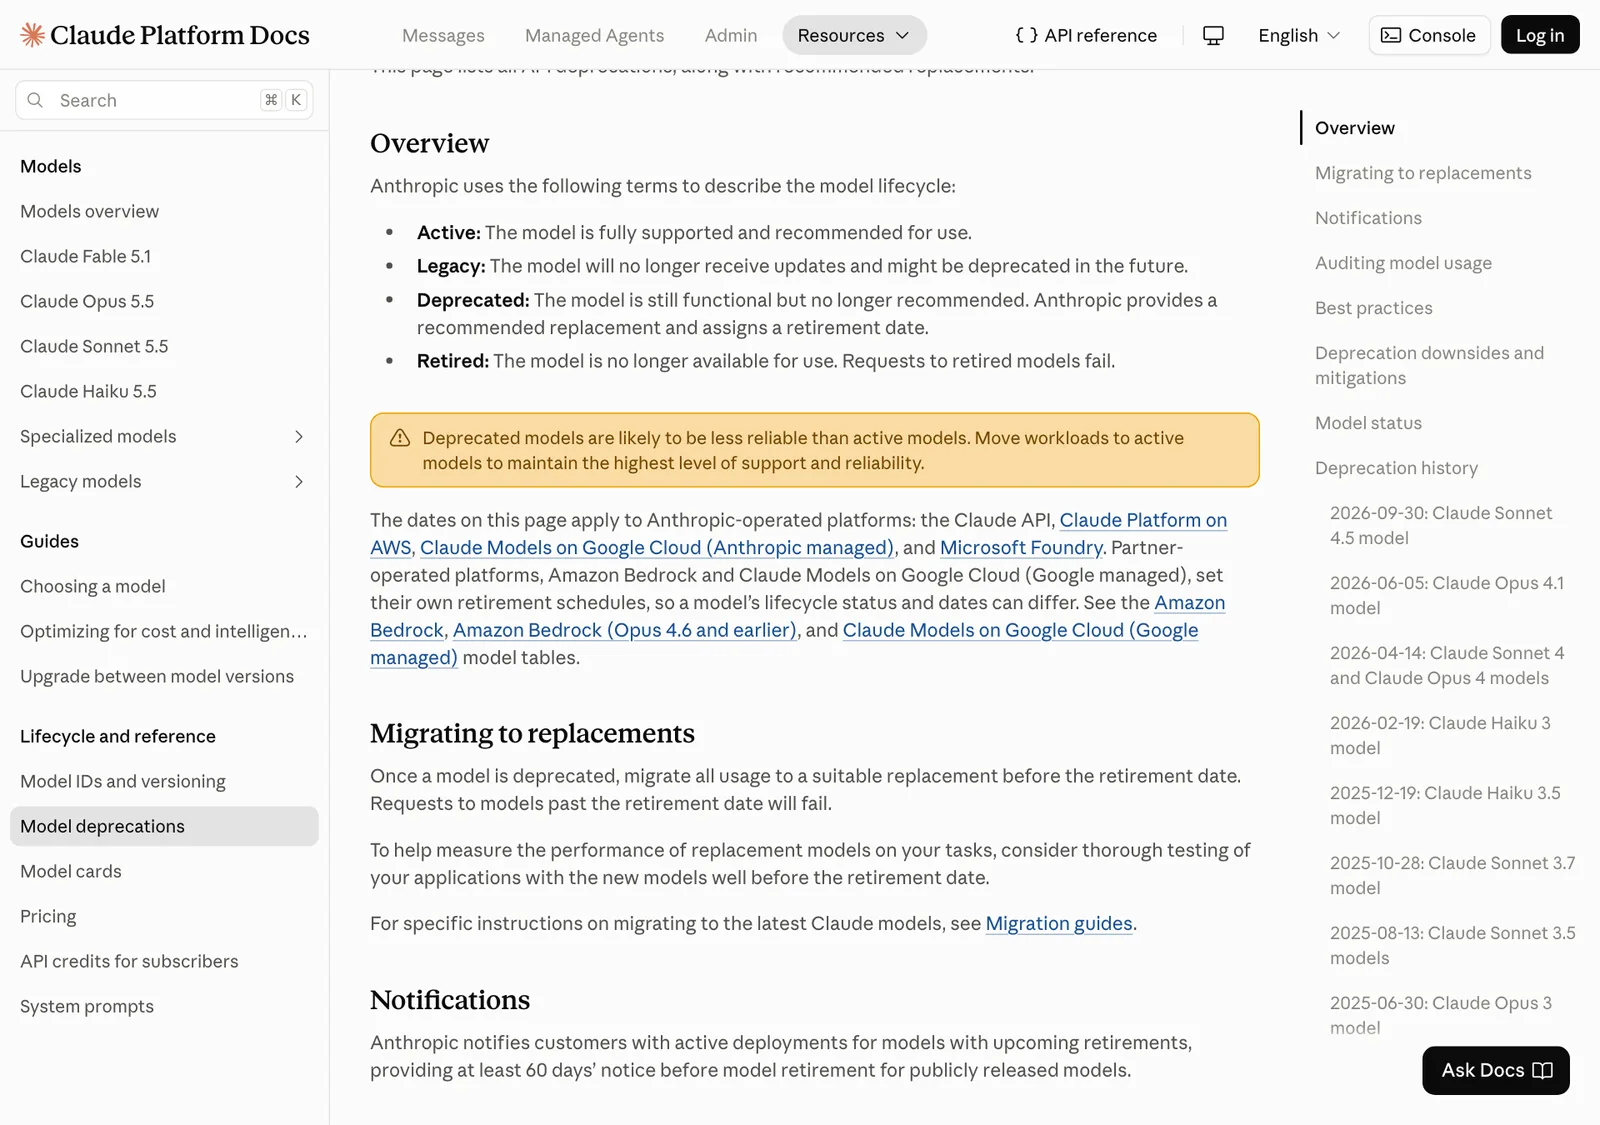The image size is (1600, 1125).
Task: Jump to Auditing model usage section
Action: [x=1403, y=263]
